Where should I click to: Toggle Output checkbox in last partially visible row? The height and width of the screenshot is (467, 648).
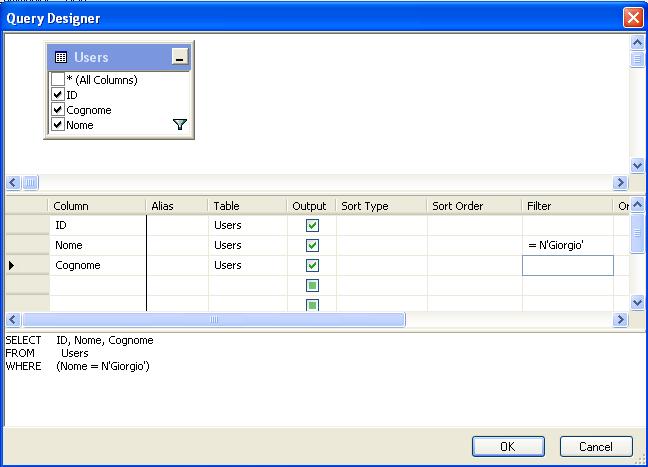(x=312, y=305)
